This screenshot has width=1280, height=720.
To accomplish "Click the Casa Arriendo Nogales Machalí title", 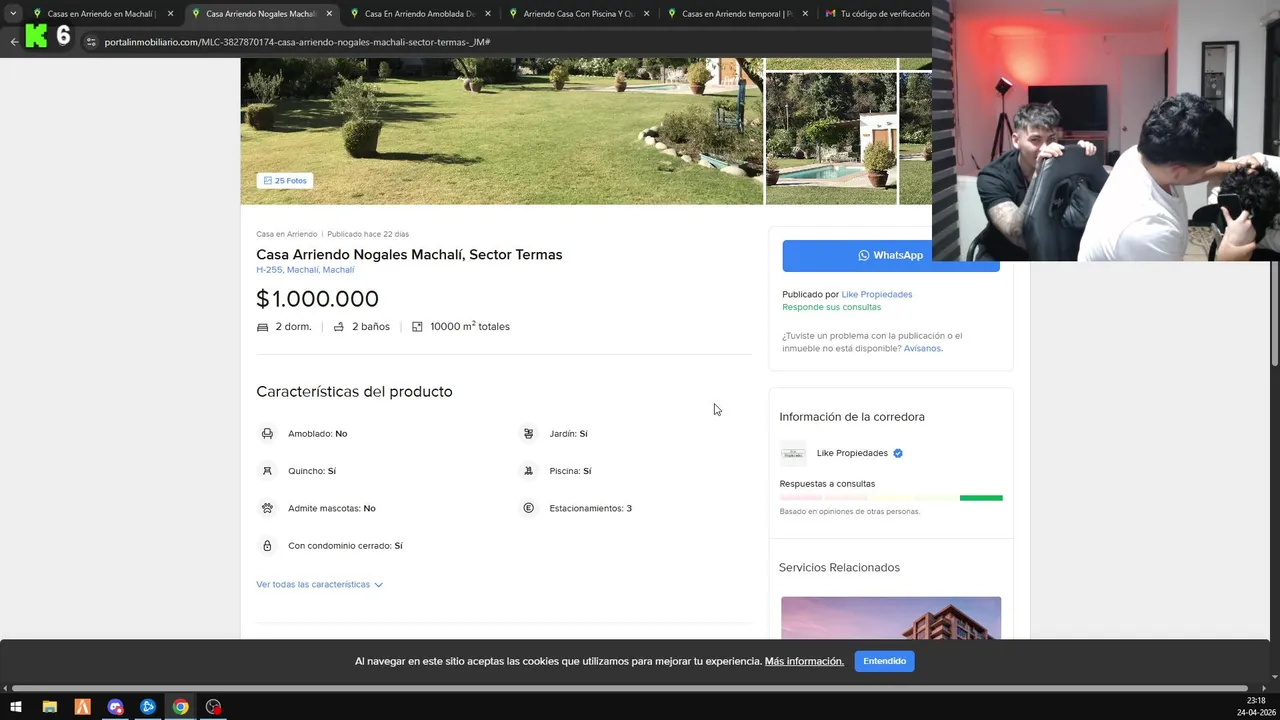I will point(409,255).
